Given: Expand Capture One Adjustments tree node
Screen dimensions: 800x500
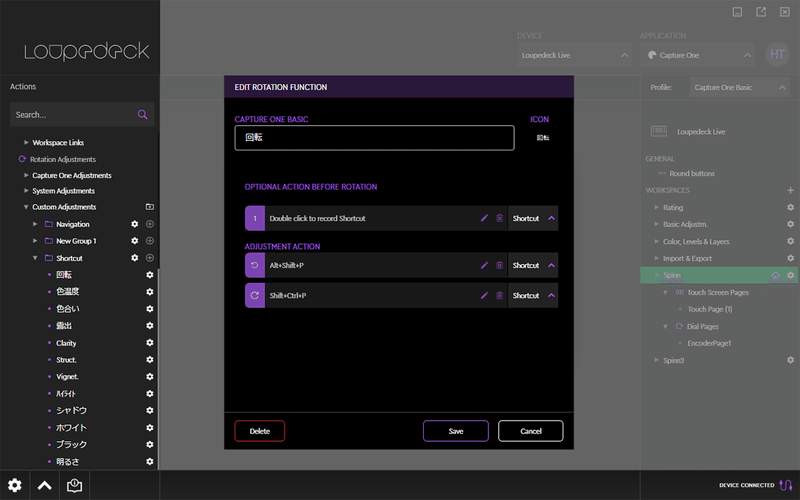Looking at the screenshot, I should [26, 175].
